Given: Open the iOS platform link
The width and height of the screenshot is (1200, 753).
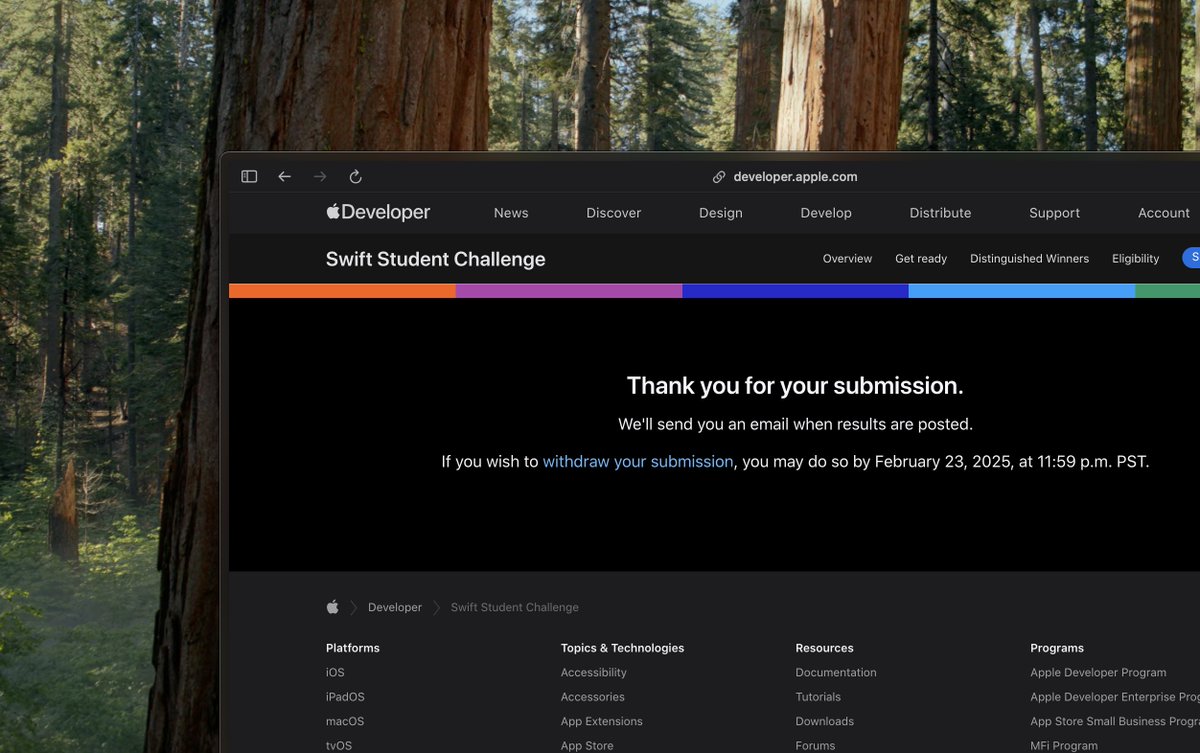Looking at the screenshot, I should click(x=335, y=673).
